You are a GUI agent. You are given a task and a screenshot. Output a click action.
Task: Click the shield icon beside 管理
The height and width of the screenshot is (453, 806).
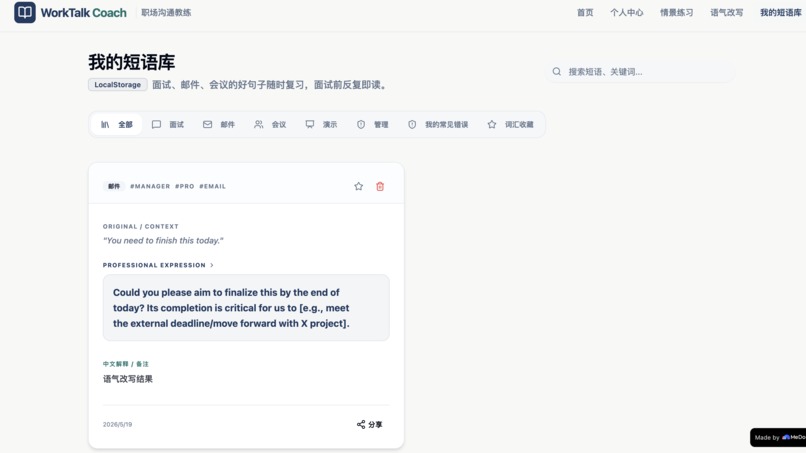(361, 124)
